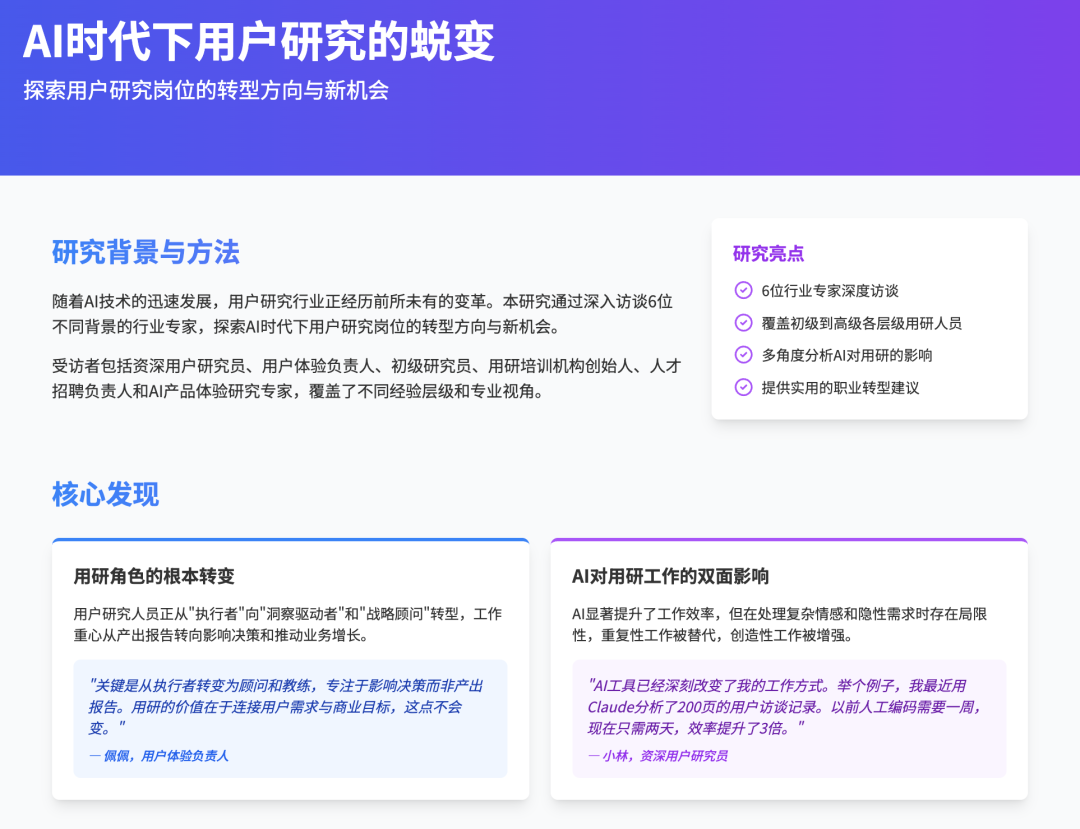The width and height of the screenshot is (1080, 829).
Task: Click the checkmark beside "提供实用的职业转型建议"
Action: (x=742, y=387)
